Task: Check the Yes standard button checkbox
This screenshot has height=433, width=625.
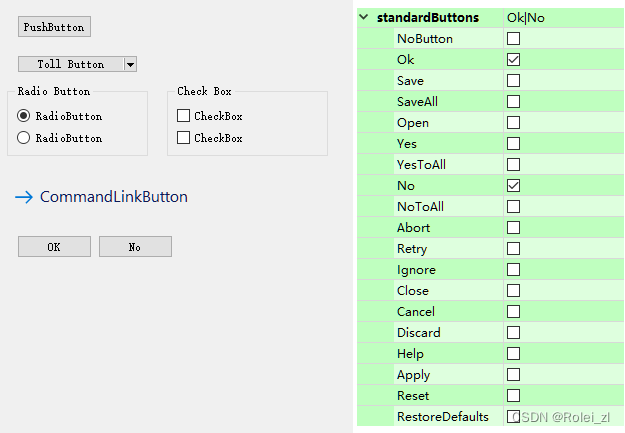Action: [514, 144]
